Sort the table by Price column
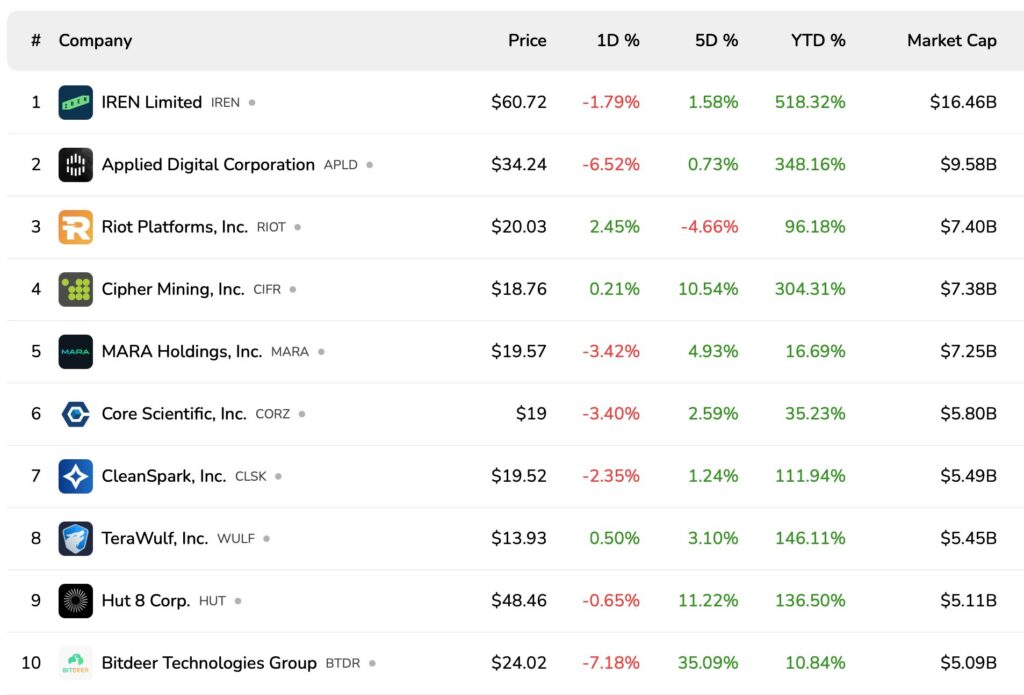1024x695 pixels. 527,40
